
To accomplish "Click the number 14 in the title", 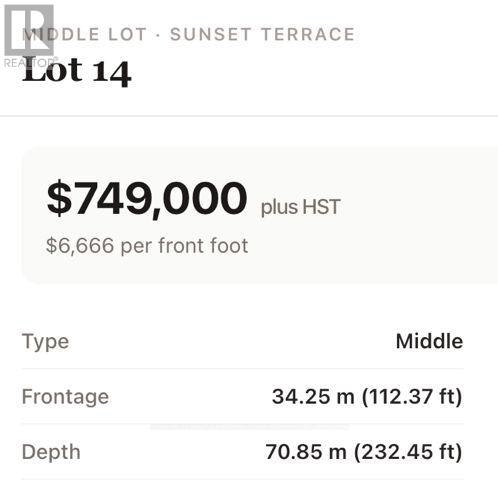I will click(112, 74).
